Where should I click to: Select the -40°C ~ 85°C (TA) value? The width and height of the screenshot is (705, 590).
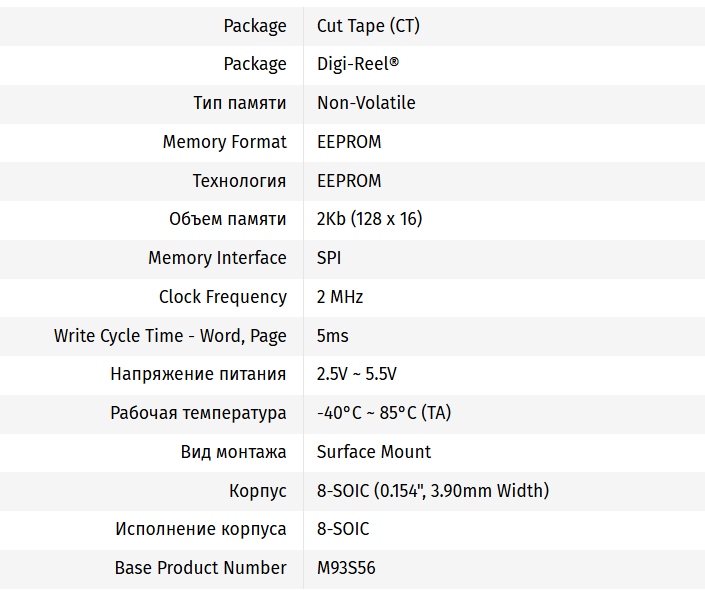(x=384, y=413)
